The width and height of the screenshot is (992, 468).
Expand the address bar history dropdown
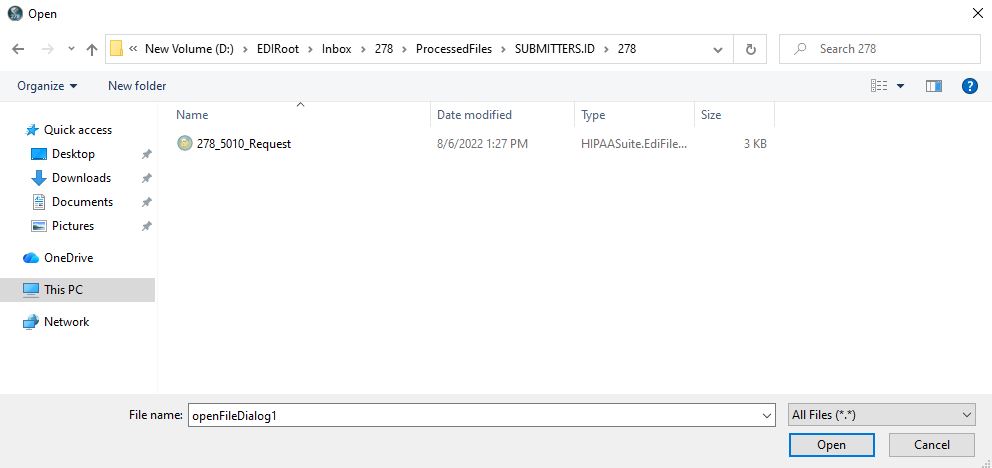click(718, 49)
